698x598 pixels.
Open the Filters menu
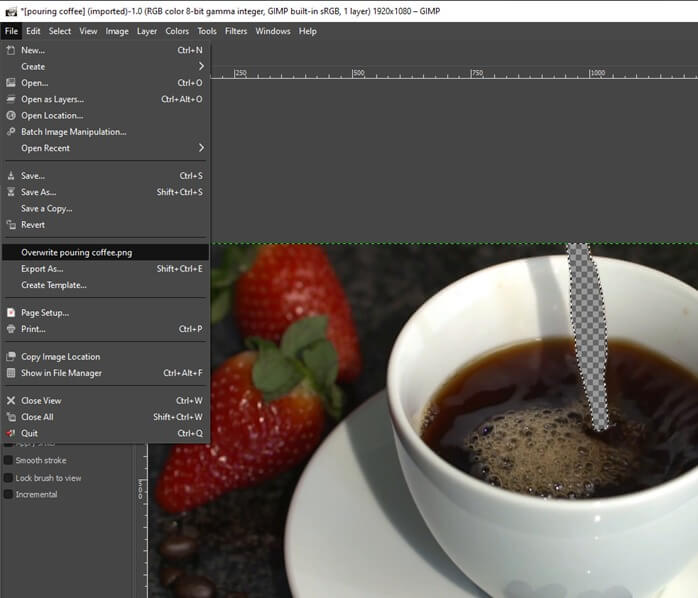236,31
